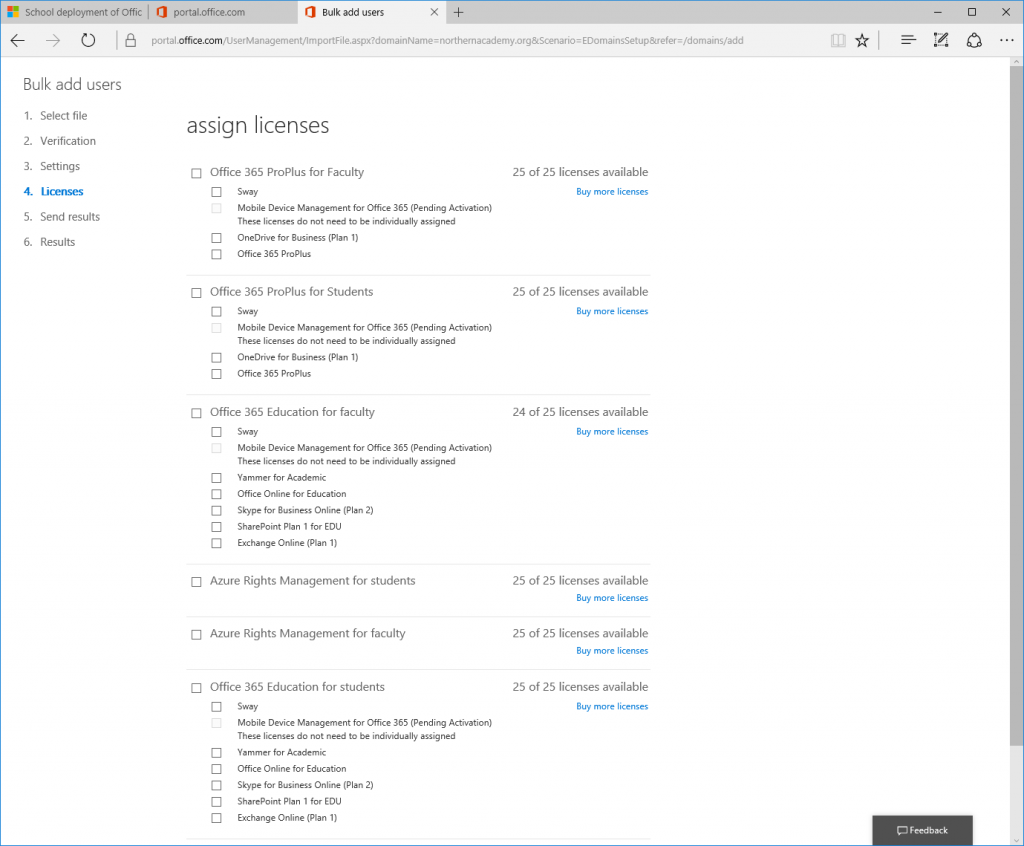Close the Bulk add users tab

click(x=434, y=12)
